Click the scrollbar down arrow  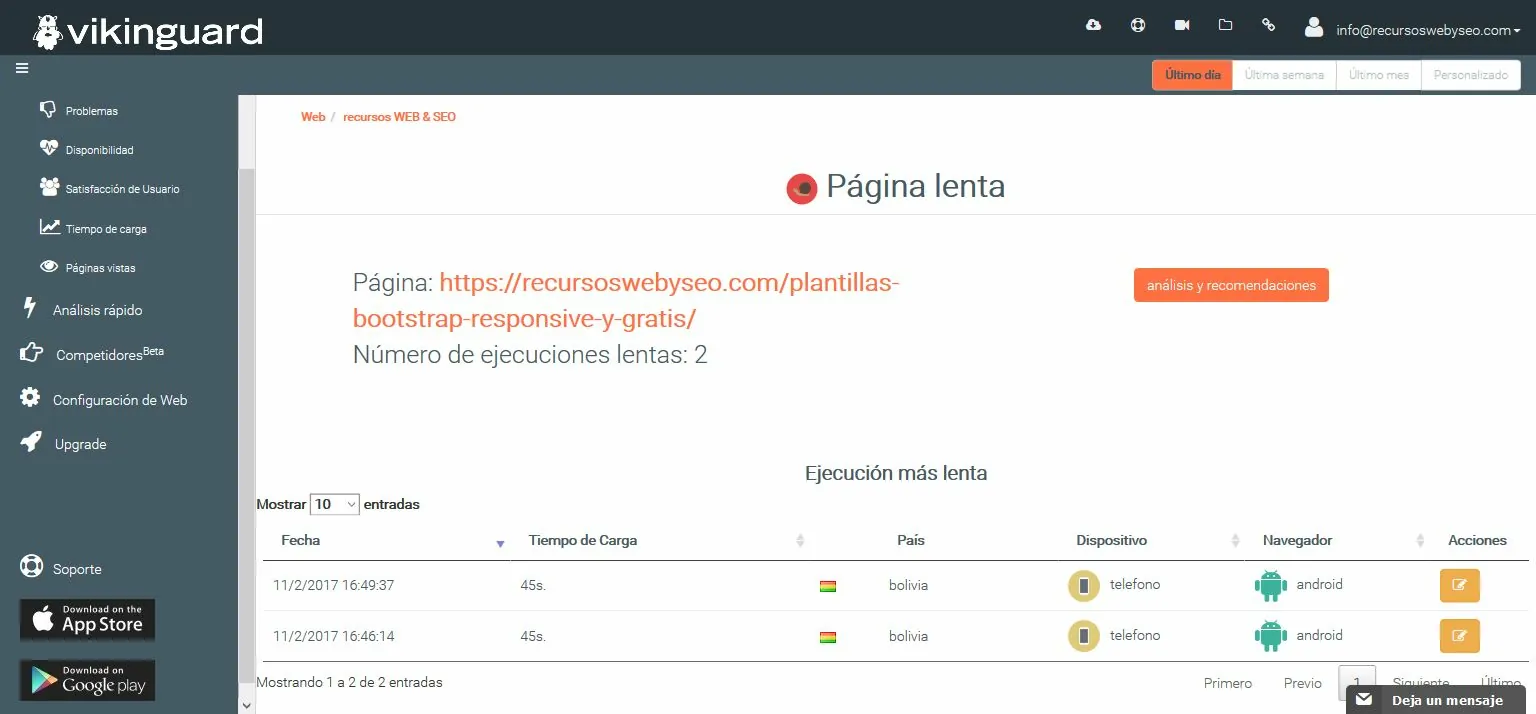tap(246, 704)
